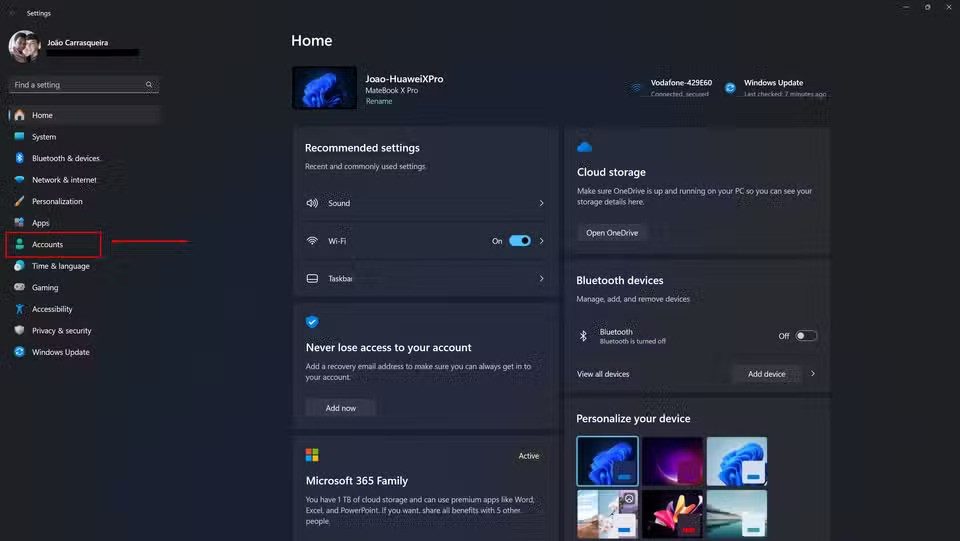Open the Windows Update status icon at top
Viewport: 960px width, 541px height.
[731, 88]
